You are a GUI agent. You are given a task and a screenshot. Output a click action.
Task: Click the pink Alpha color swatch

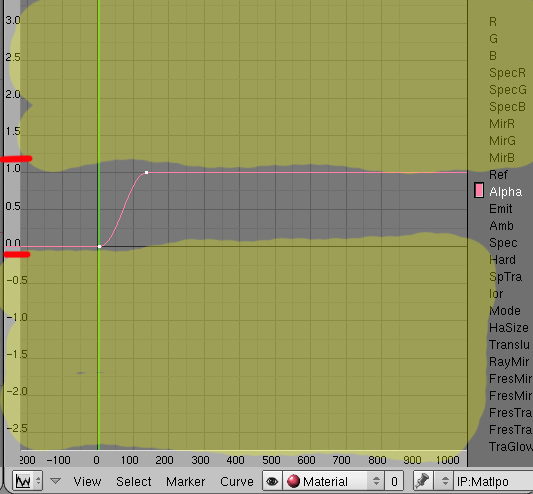(479, 190)
